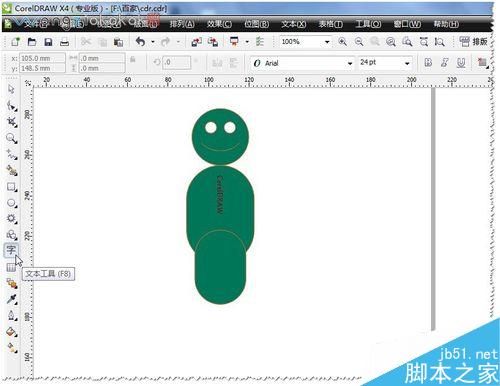500x386 pixels.
Task: Toggle Bold text formatting
Action: click(x=428, y=62)
